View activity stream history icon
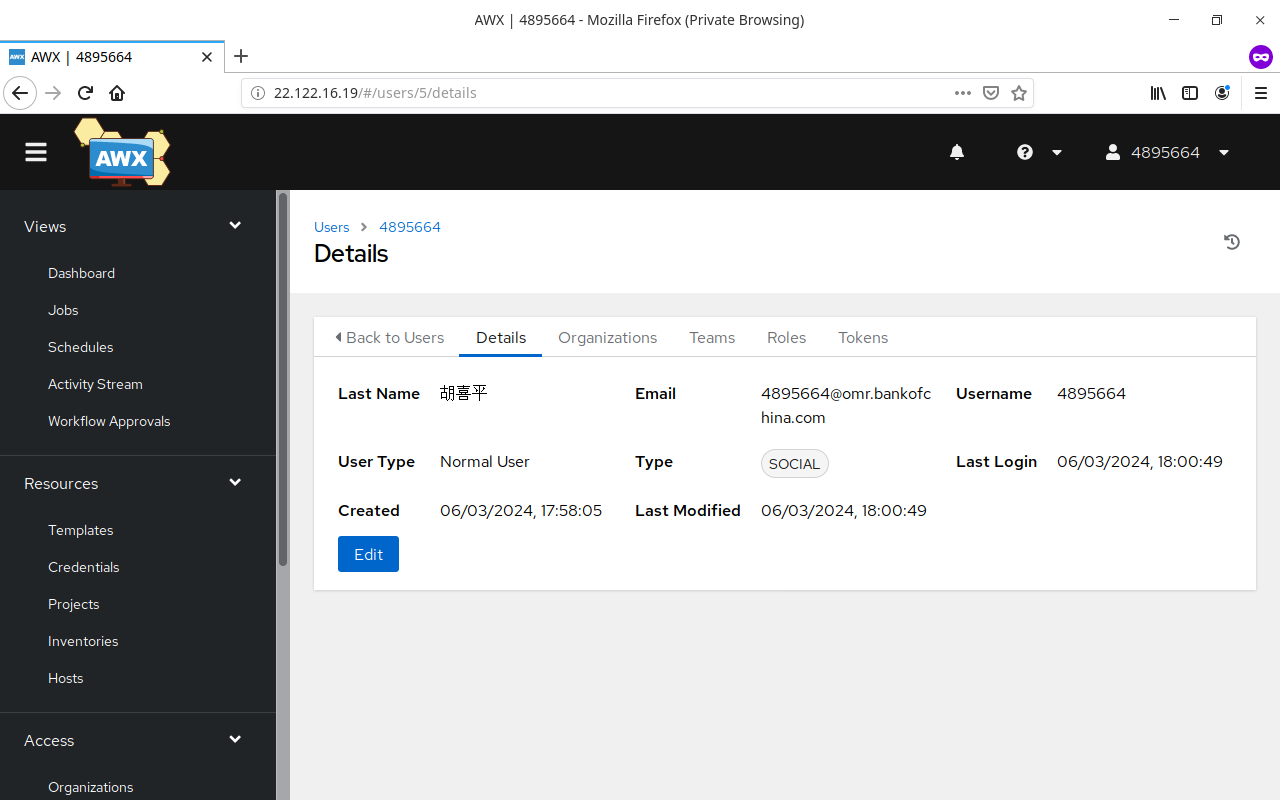1280x800 pixels. click(1232, 242)
